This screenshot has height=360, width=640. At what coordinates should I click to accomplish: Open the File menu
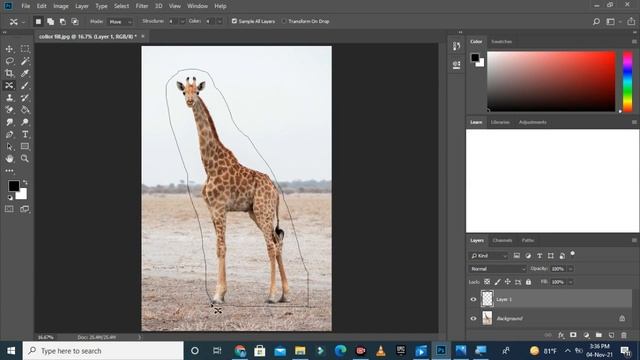coord(26,6)
